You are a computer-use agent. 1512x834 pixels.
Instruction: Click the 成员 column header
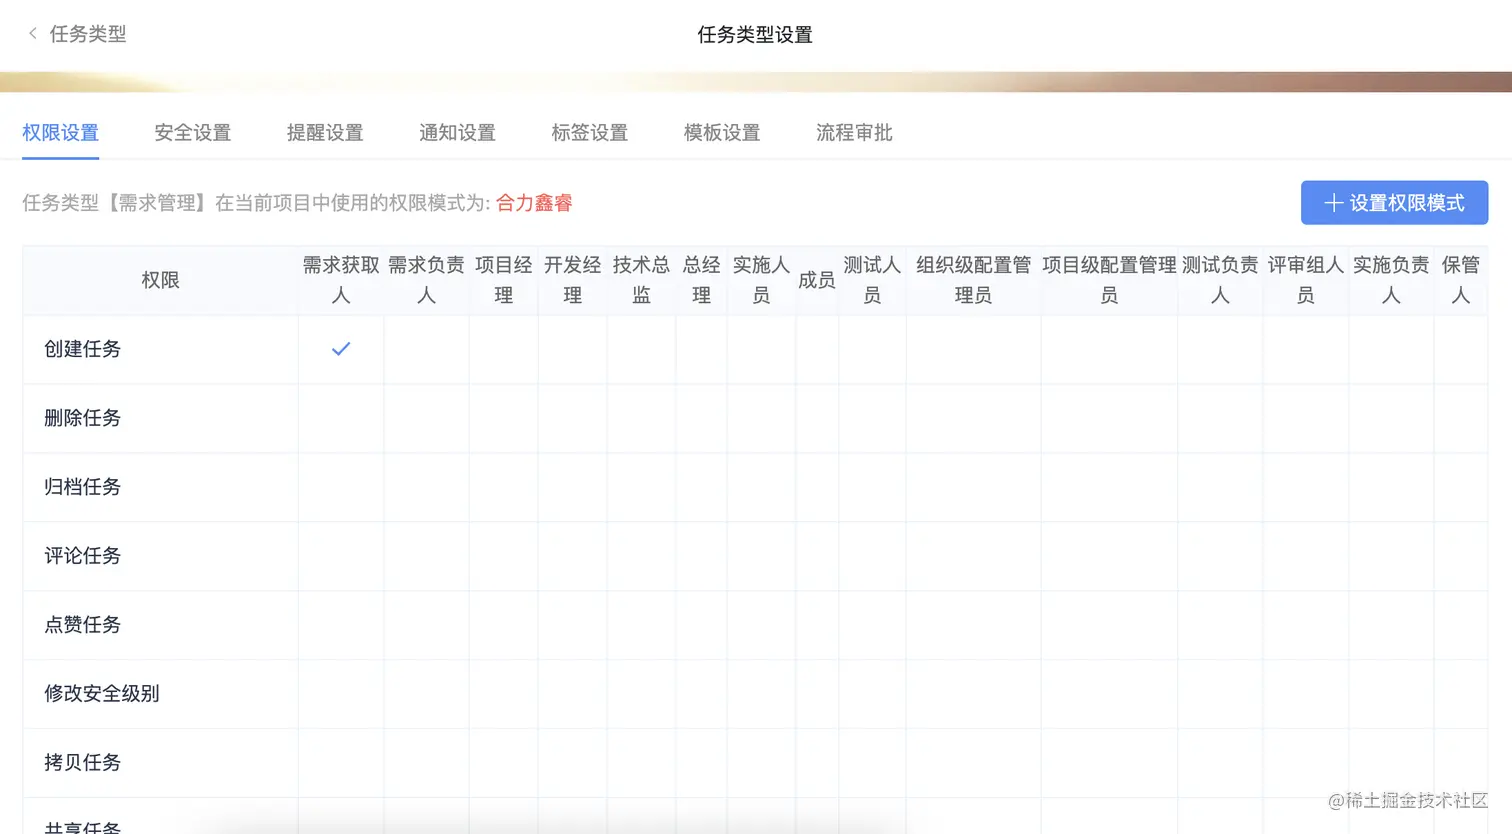(817, 280)
